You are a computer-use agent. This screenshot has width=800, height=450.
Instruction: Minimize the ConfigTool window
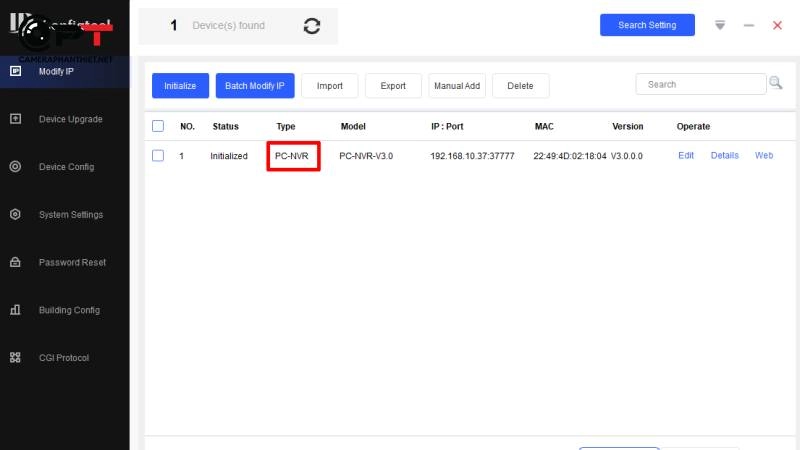click(x=748, y=25)
